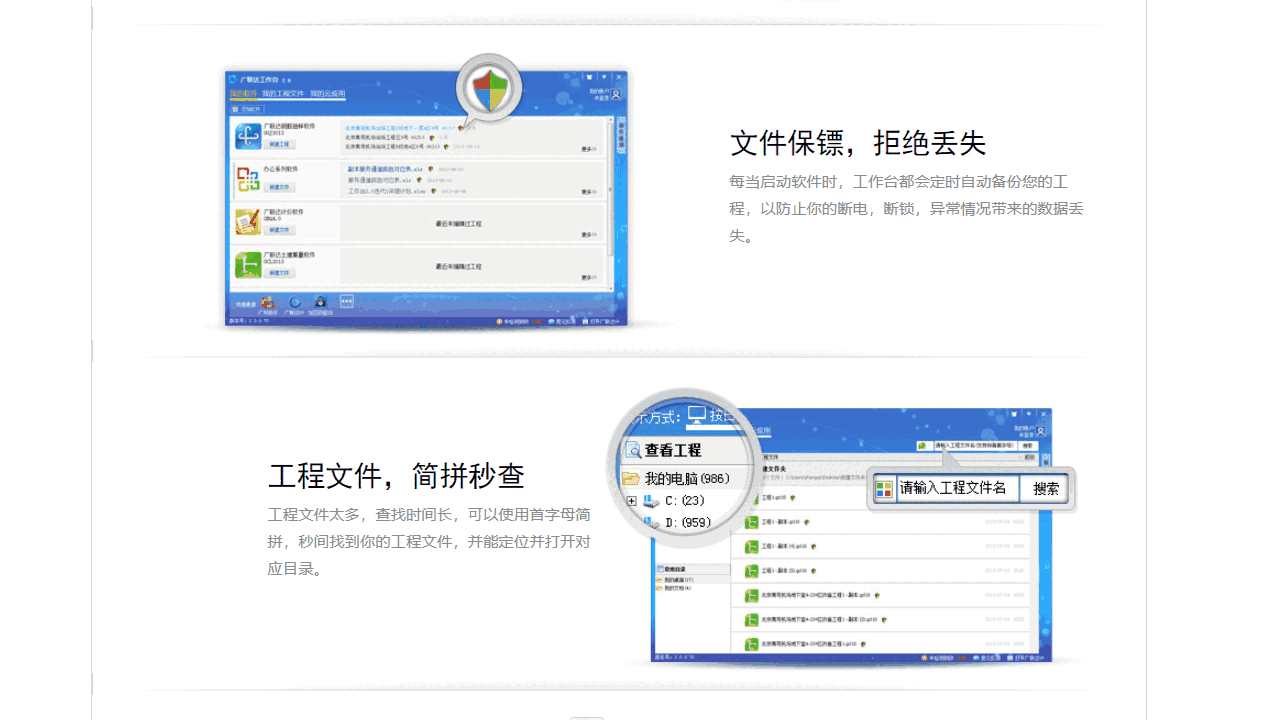Expand the C: (23) drive node
1280x720 pixels.
coord(631,501)
